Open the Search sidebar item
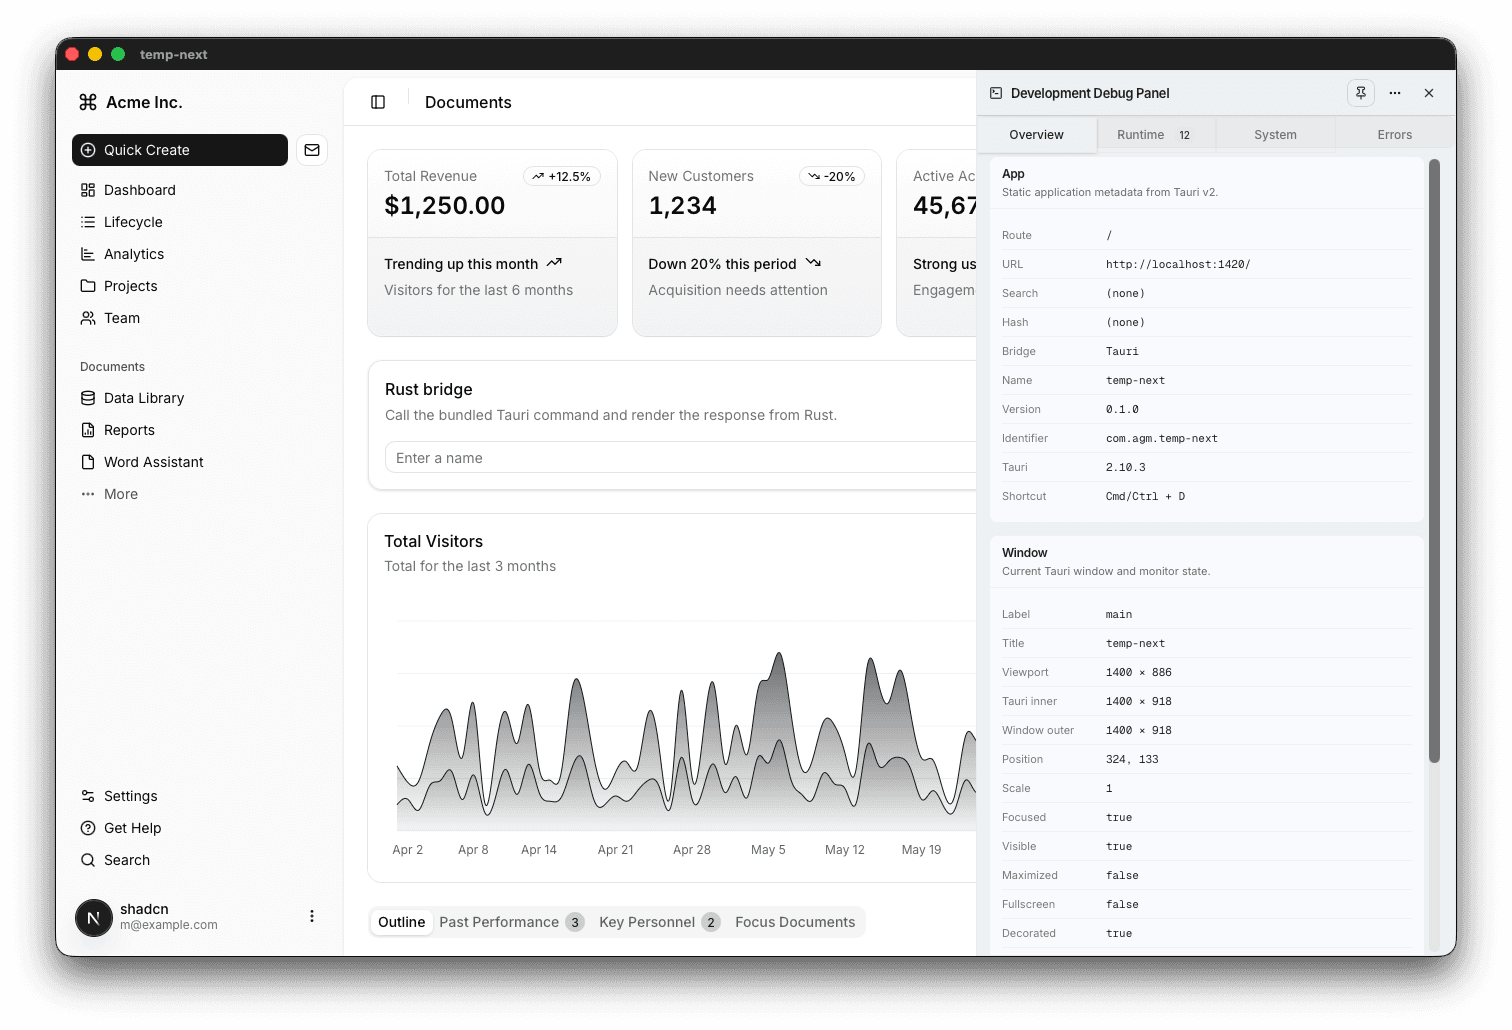This screenshot has width=1512, height=1030. click(x=126, y=860)
